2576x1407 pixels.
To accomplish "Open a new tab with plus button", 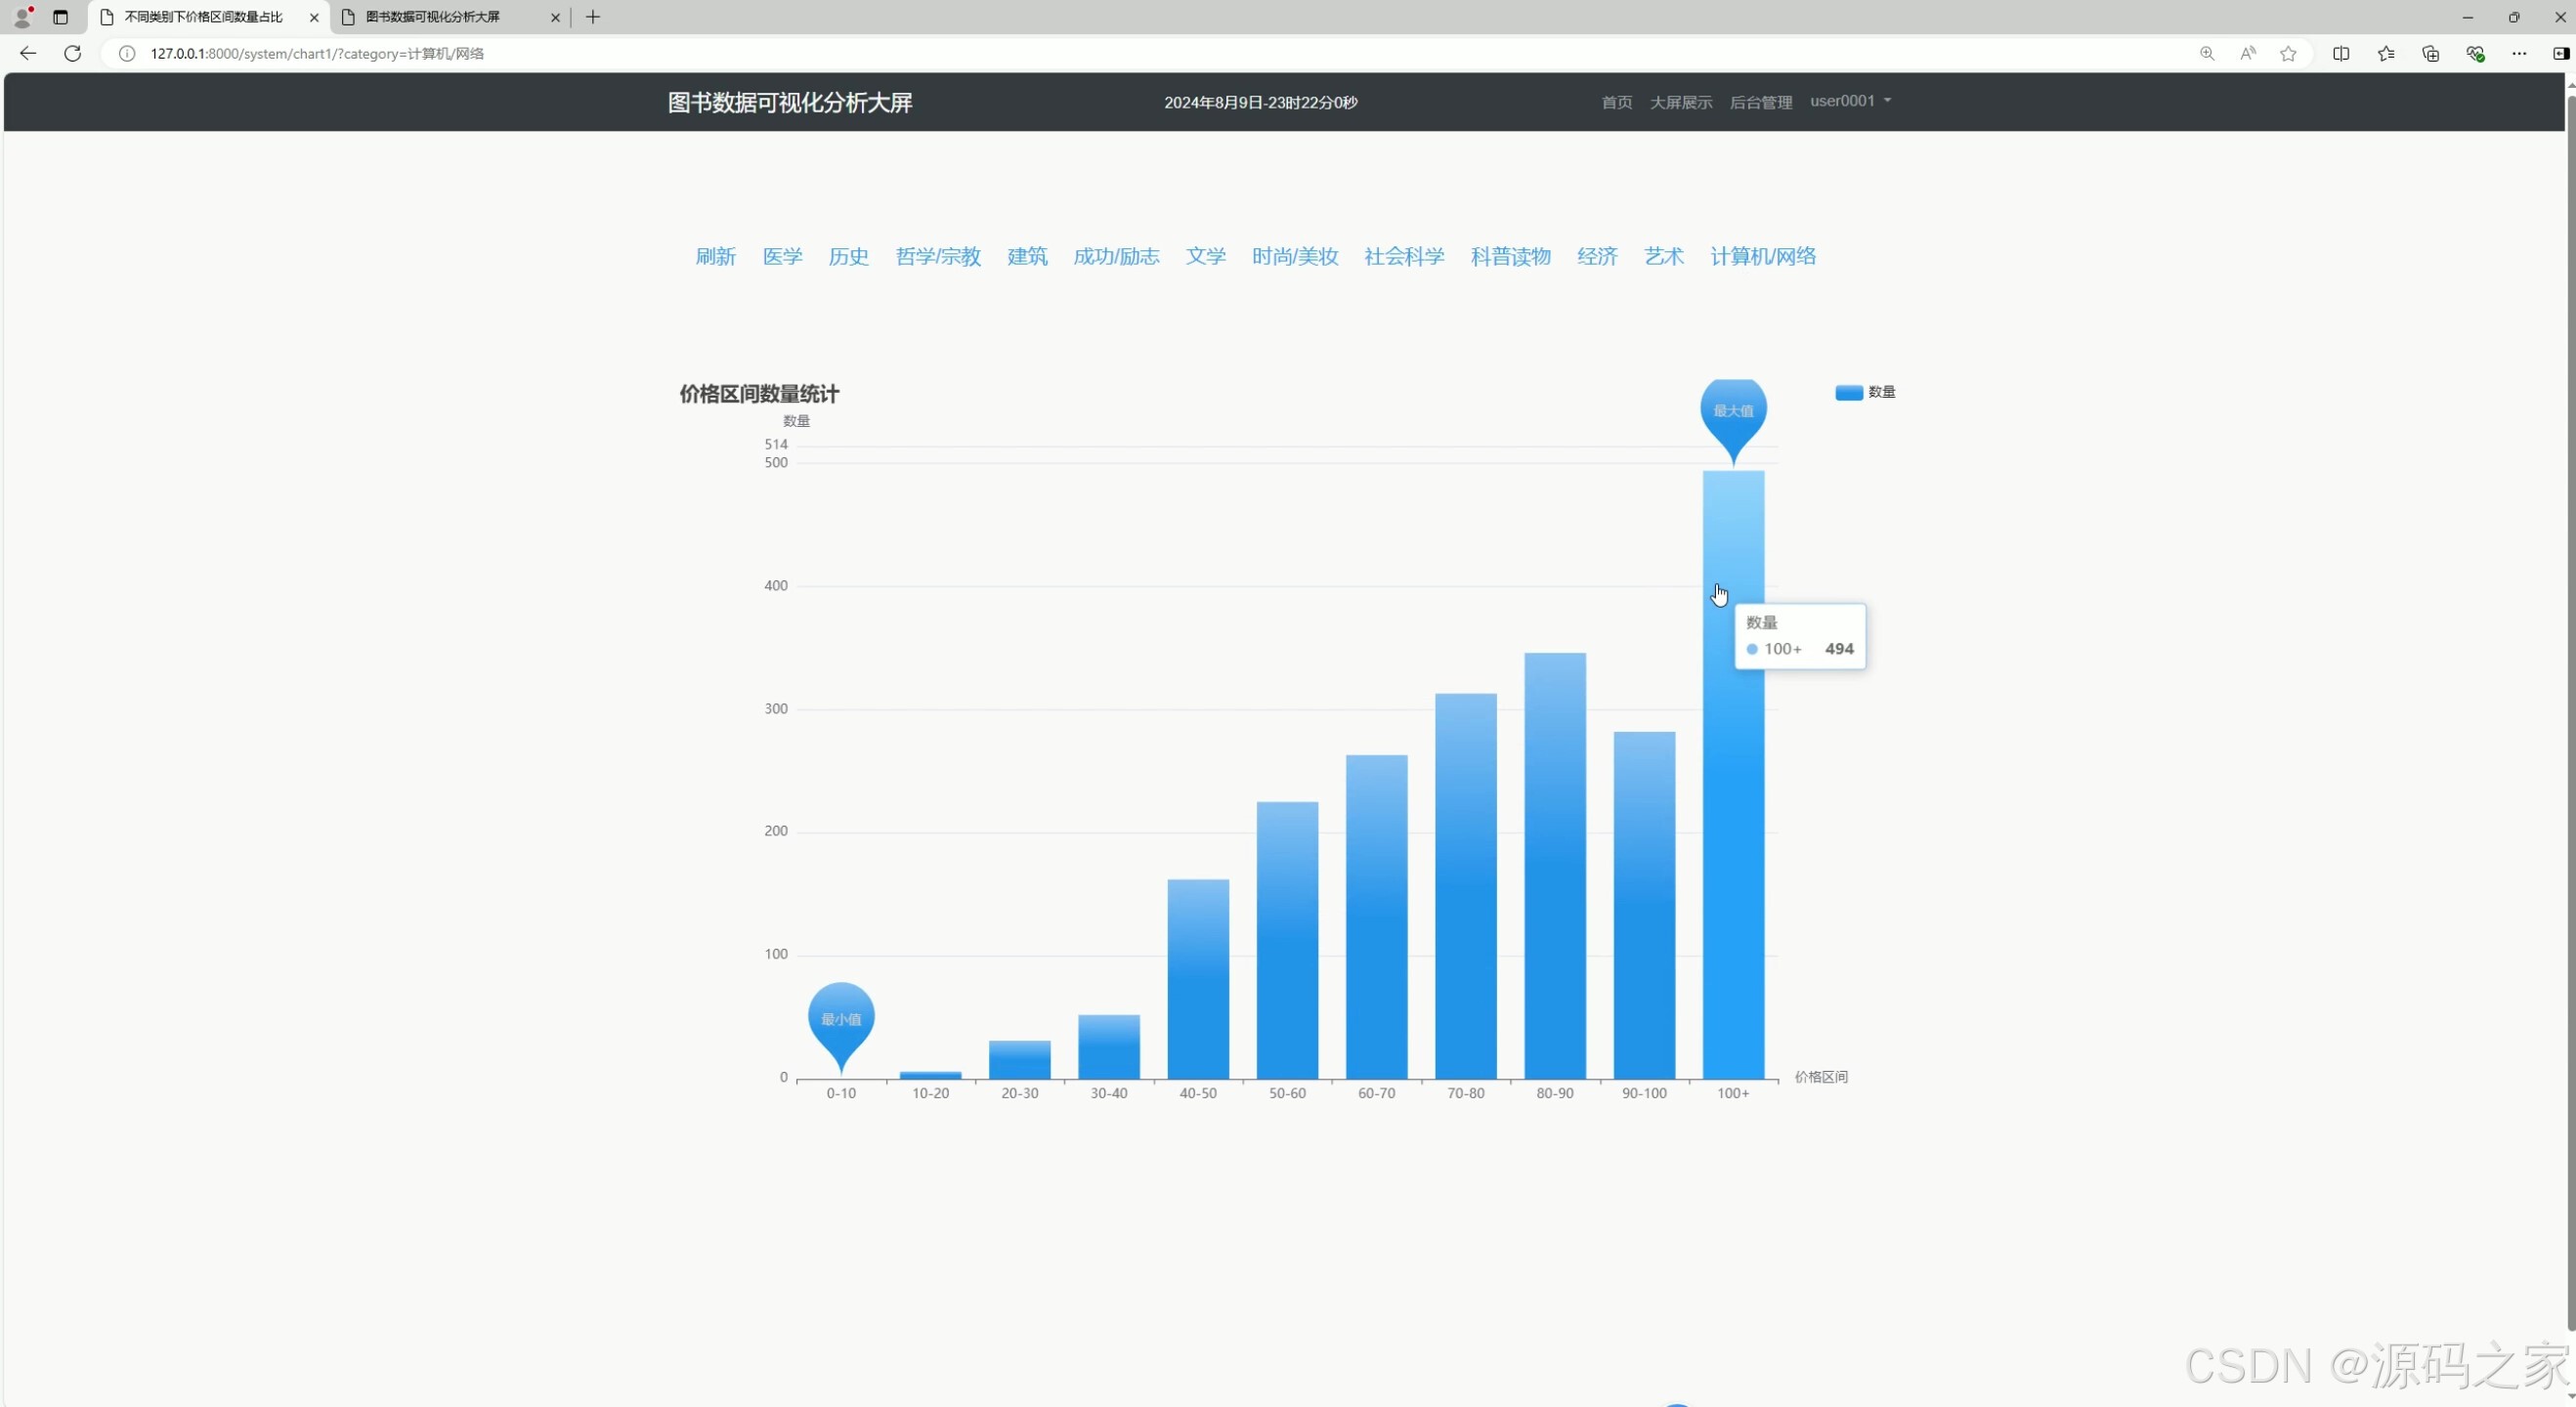I will click(x=593, y=17).
